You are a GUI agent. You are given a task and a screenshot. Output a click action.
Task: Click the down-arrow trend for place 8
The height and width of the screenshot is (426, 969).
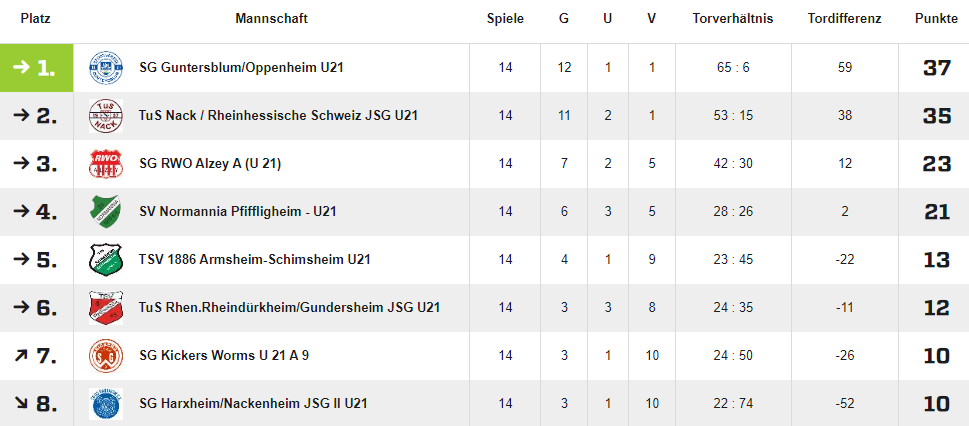tap(20, 403)
